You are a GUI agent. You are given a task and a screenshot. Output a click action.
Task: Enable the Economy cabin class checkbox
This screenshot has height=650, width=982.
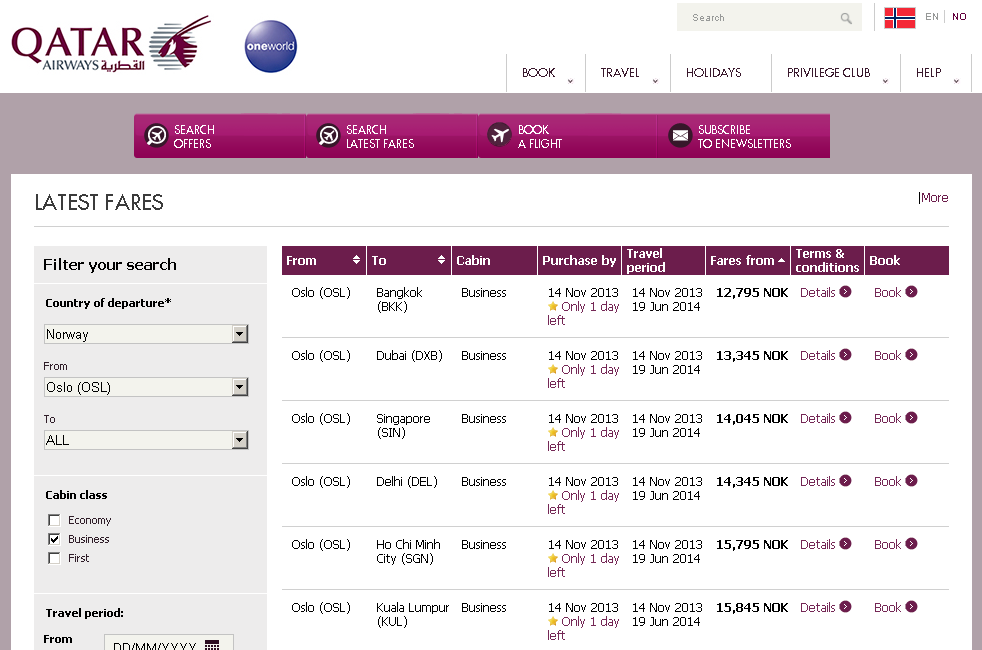coord(54,520)
